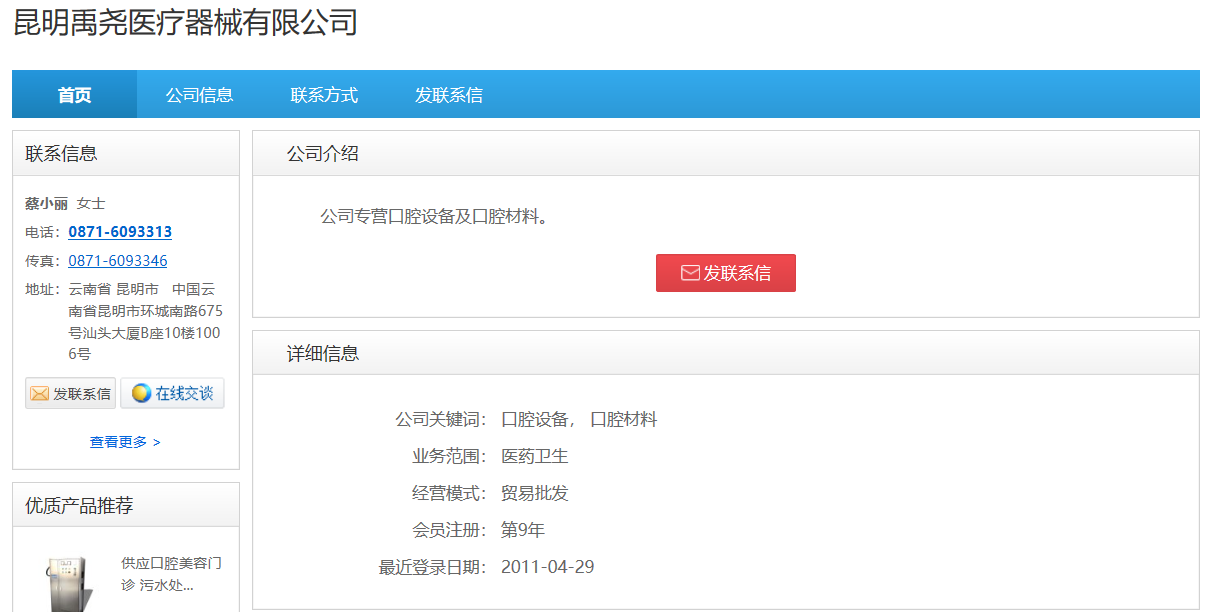1212x612 pixels.
Task: Click the 详细信息 section header
Action: [725, 353]
